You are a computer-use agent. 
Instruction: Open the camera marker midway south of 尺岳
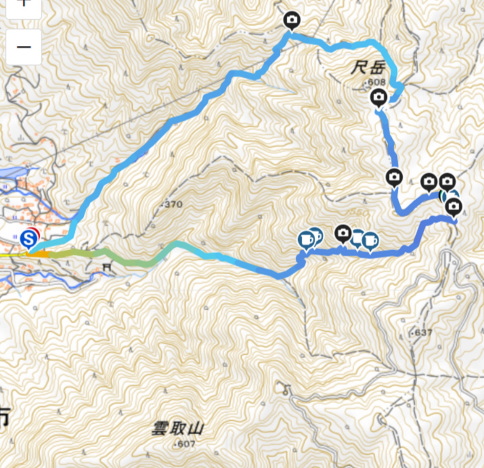point(394,178)
